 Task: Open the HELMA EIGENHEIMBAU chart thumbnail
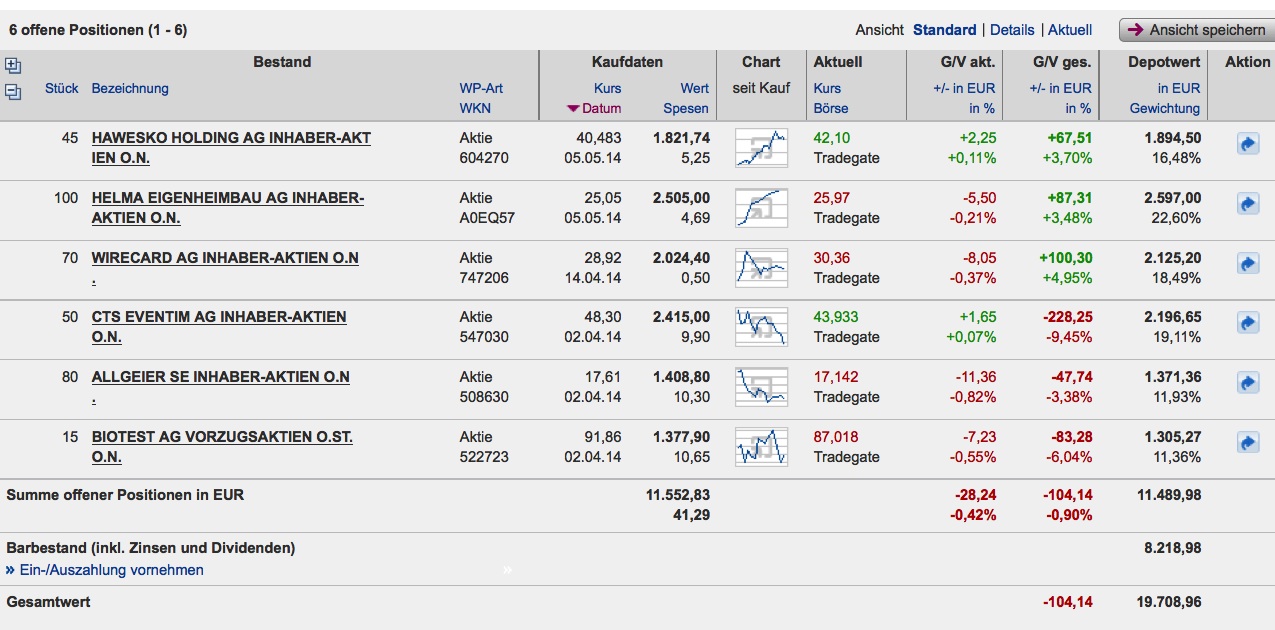pos(761,207)
